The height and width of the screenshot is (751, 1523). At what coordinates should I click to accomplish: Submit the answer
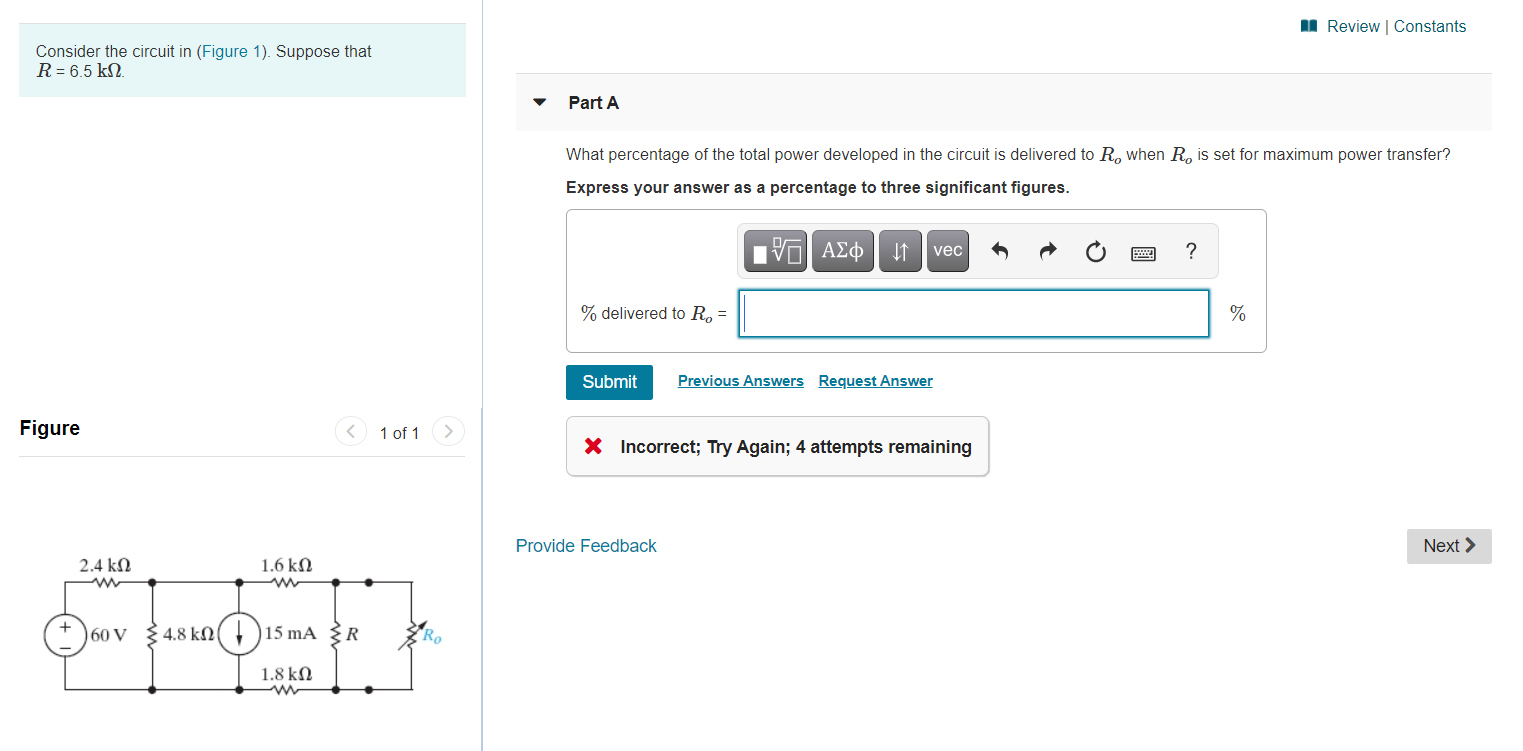[x=609, y=382]
